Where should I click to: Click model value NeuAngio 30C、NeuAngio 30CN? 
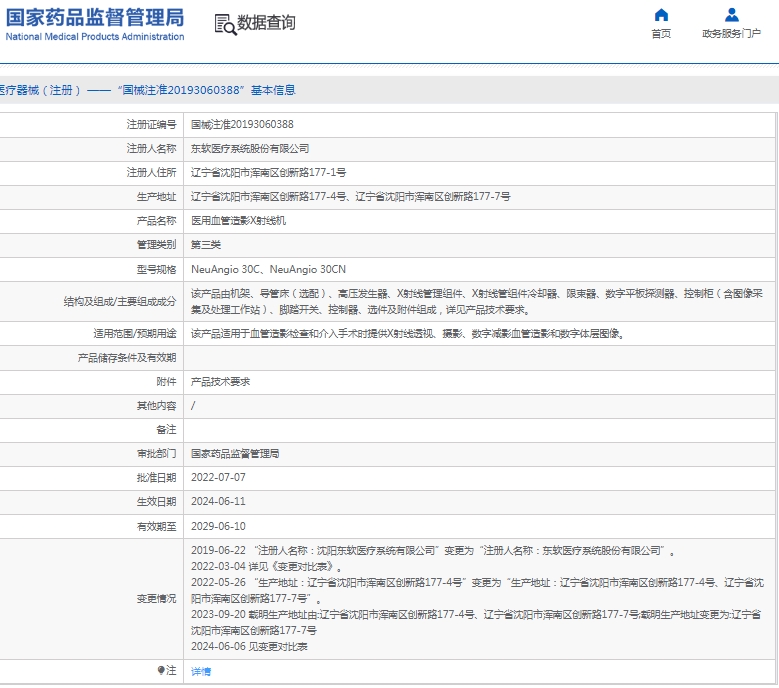[x=268, y=269]
